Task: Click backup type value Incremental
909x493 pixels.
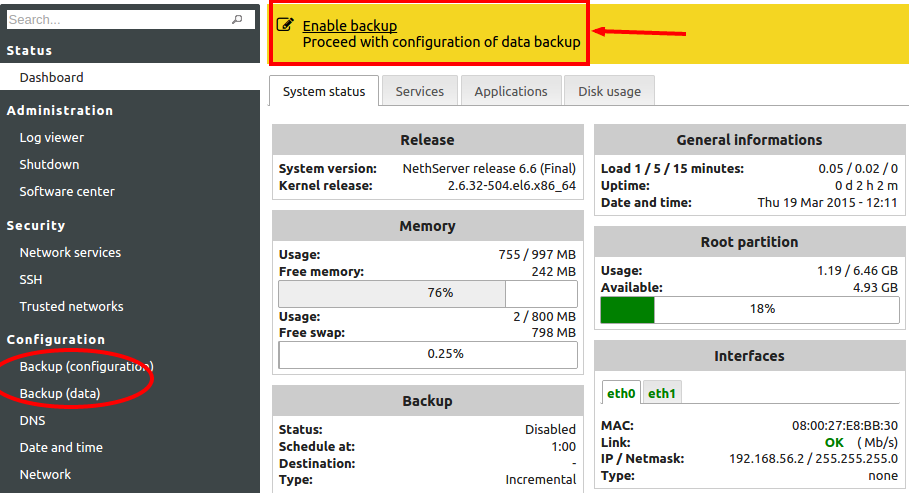Action: (x=540, y=480)
